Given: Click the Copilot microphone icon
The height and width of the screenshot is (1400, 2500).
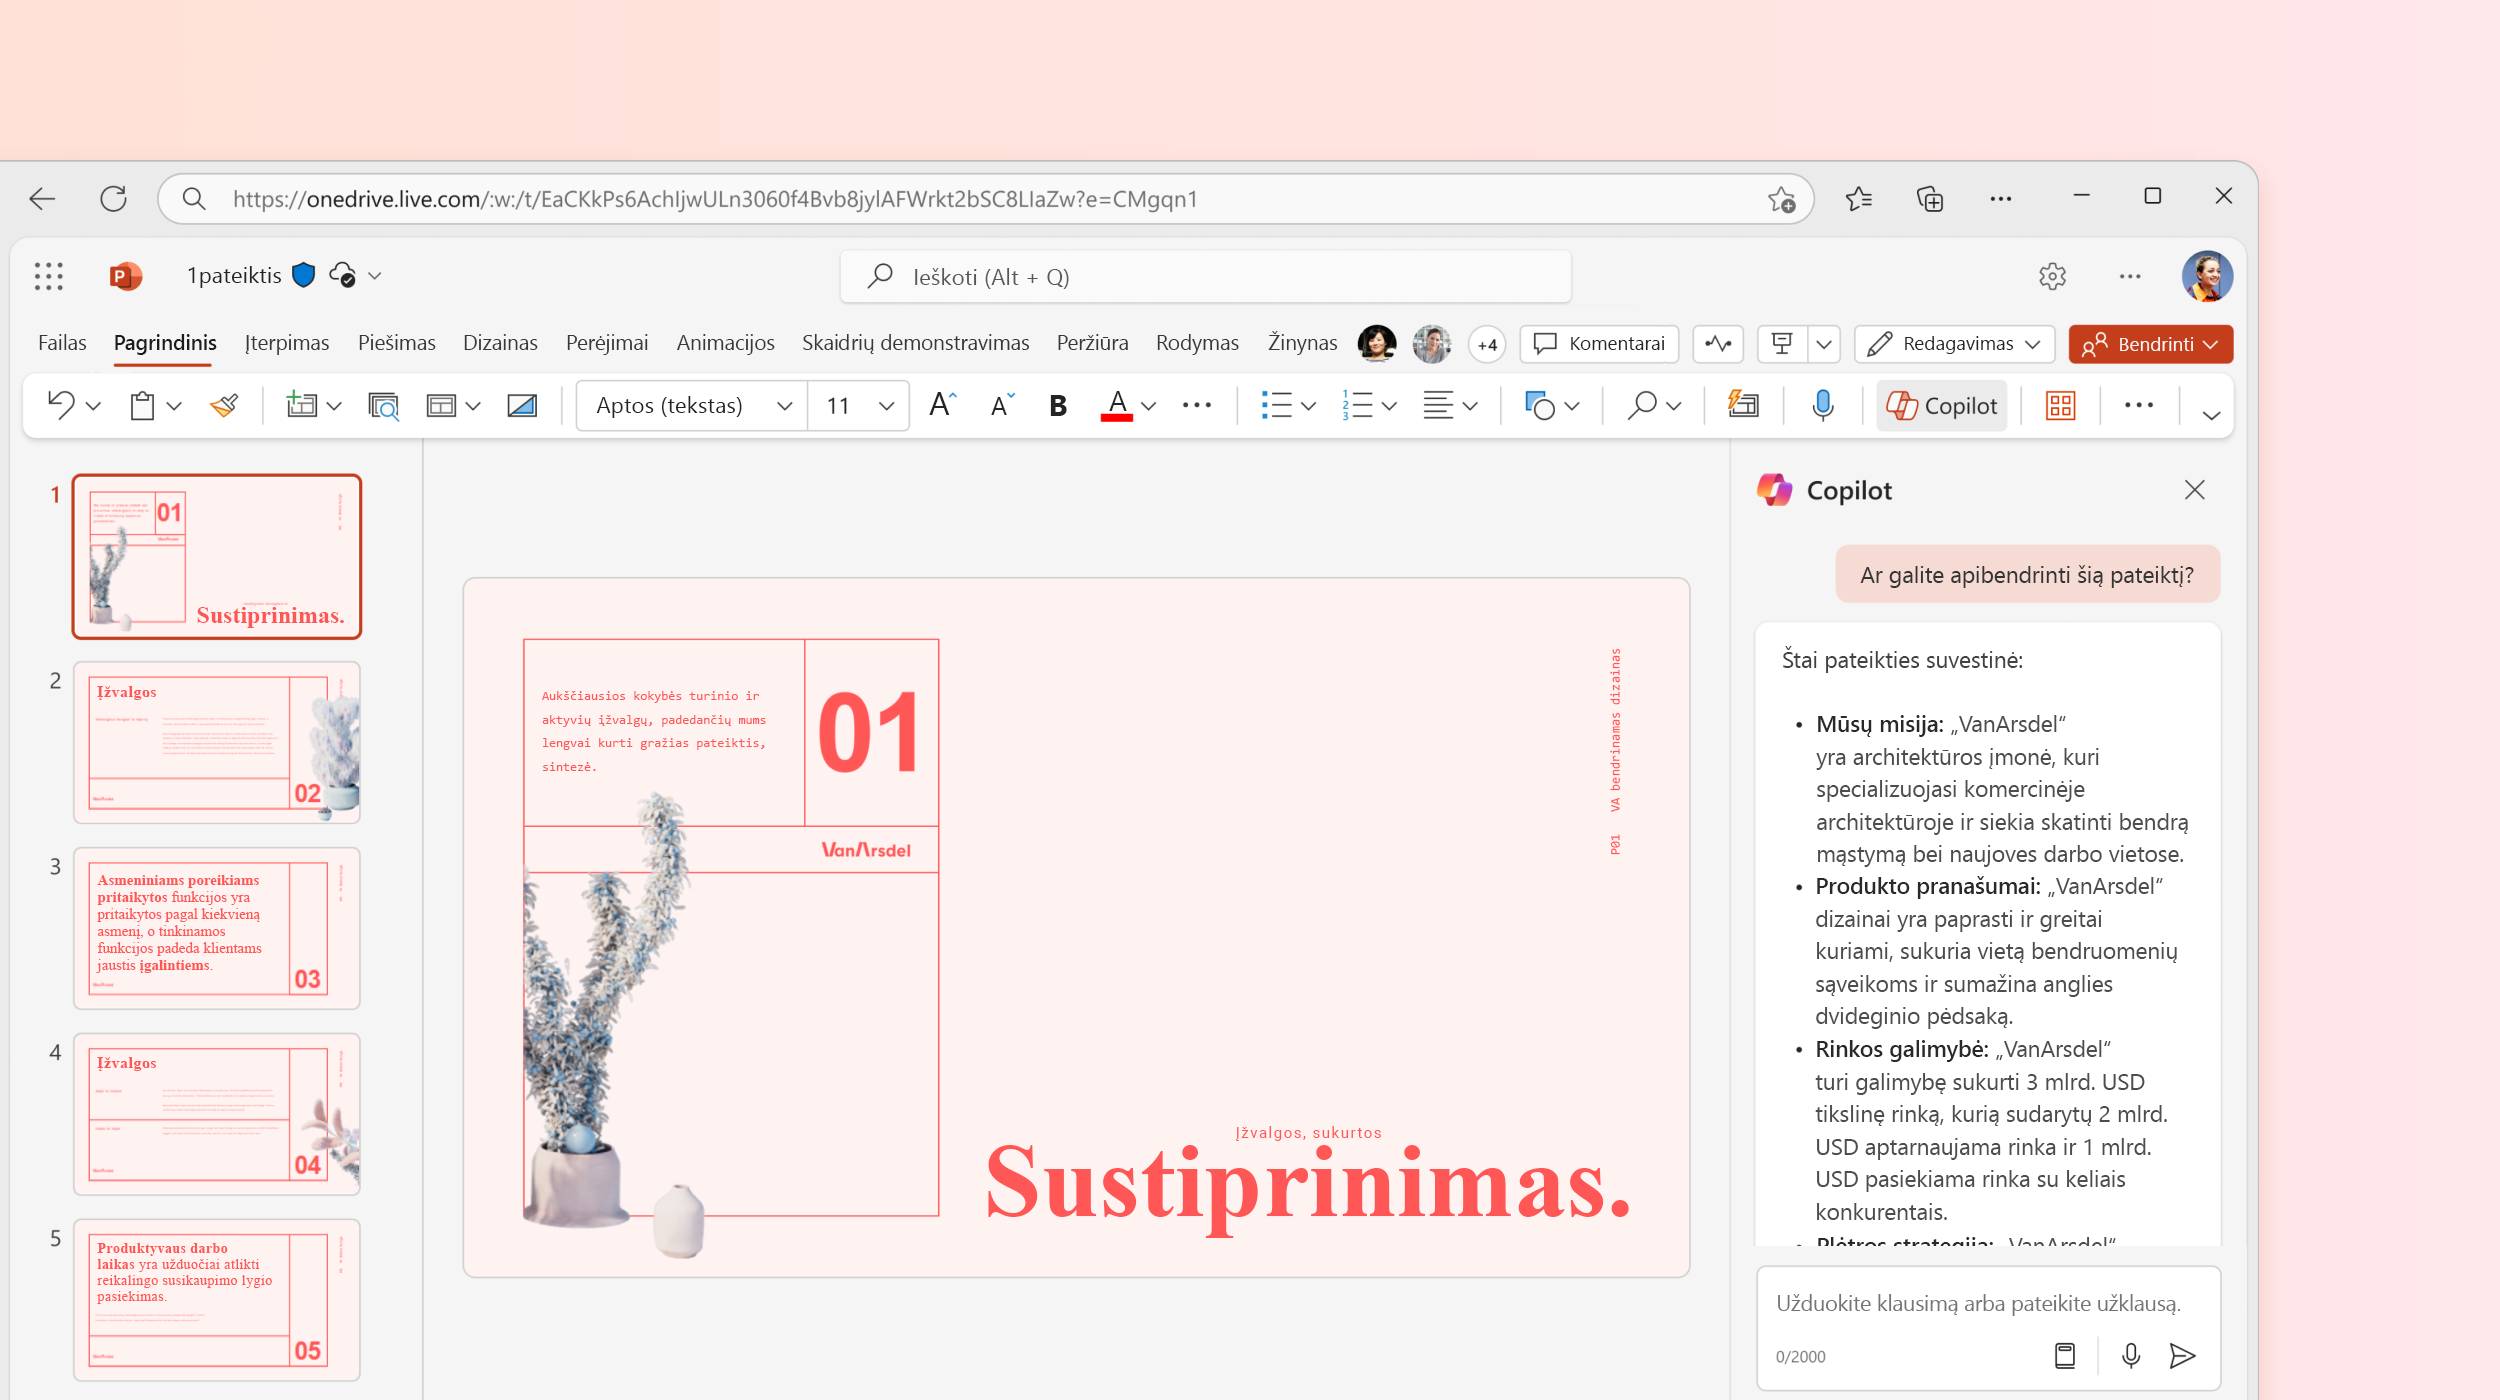Looking at the screenshot, I should [x=2130, y=1355].
